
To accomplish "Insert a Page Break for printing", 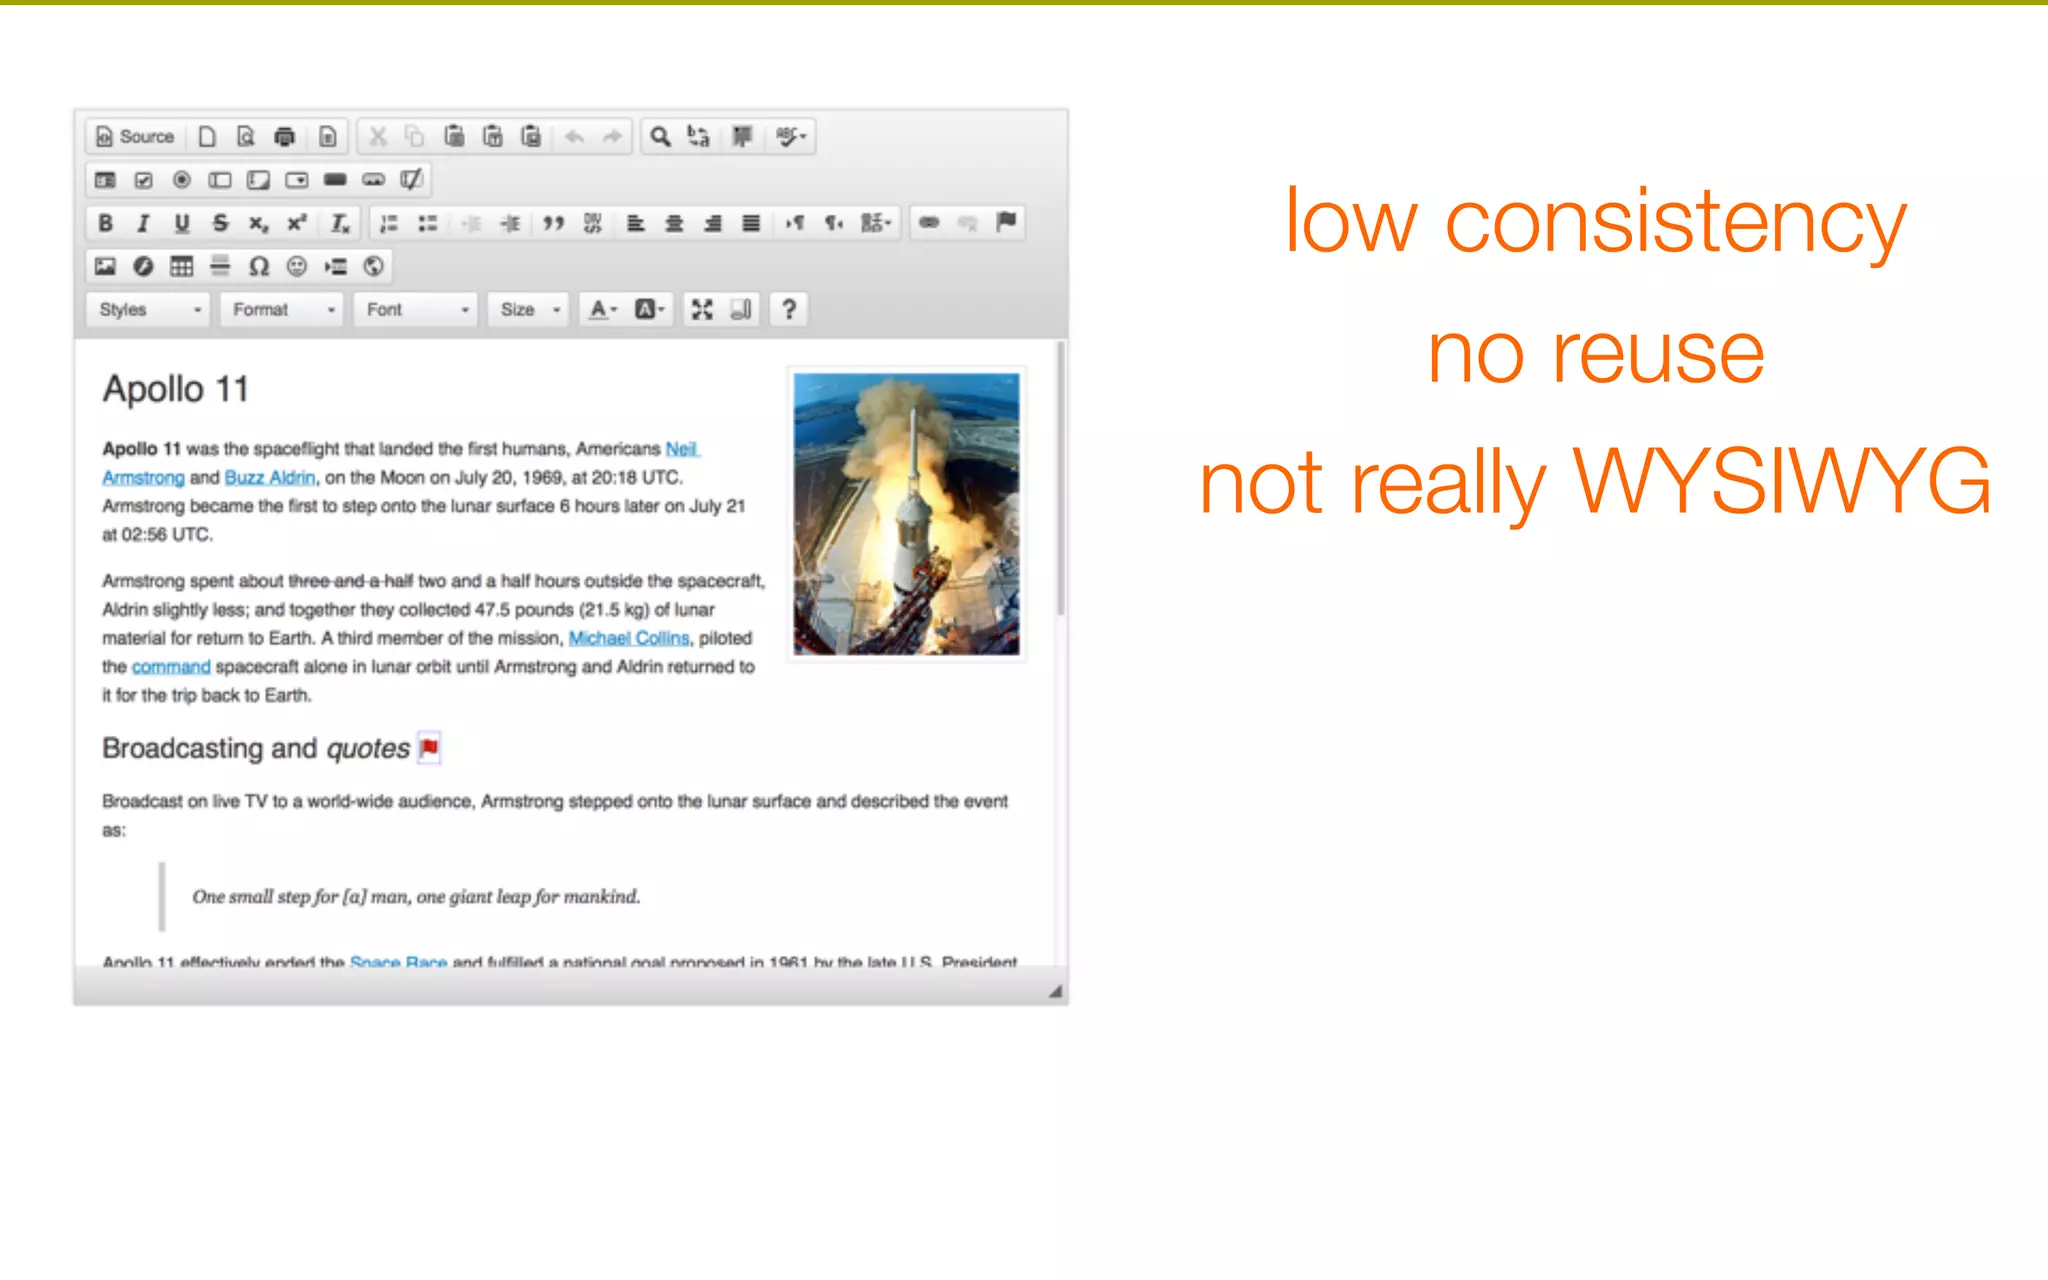I will [336, 266].
